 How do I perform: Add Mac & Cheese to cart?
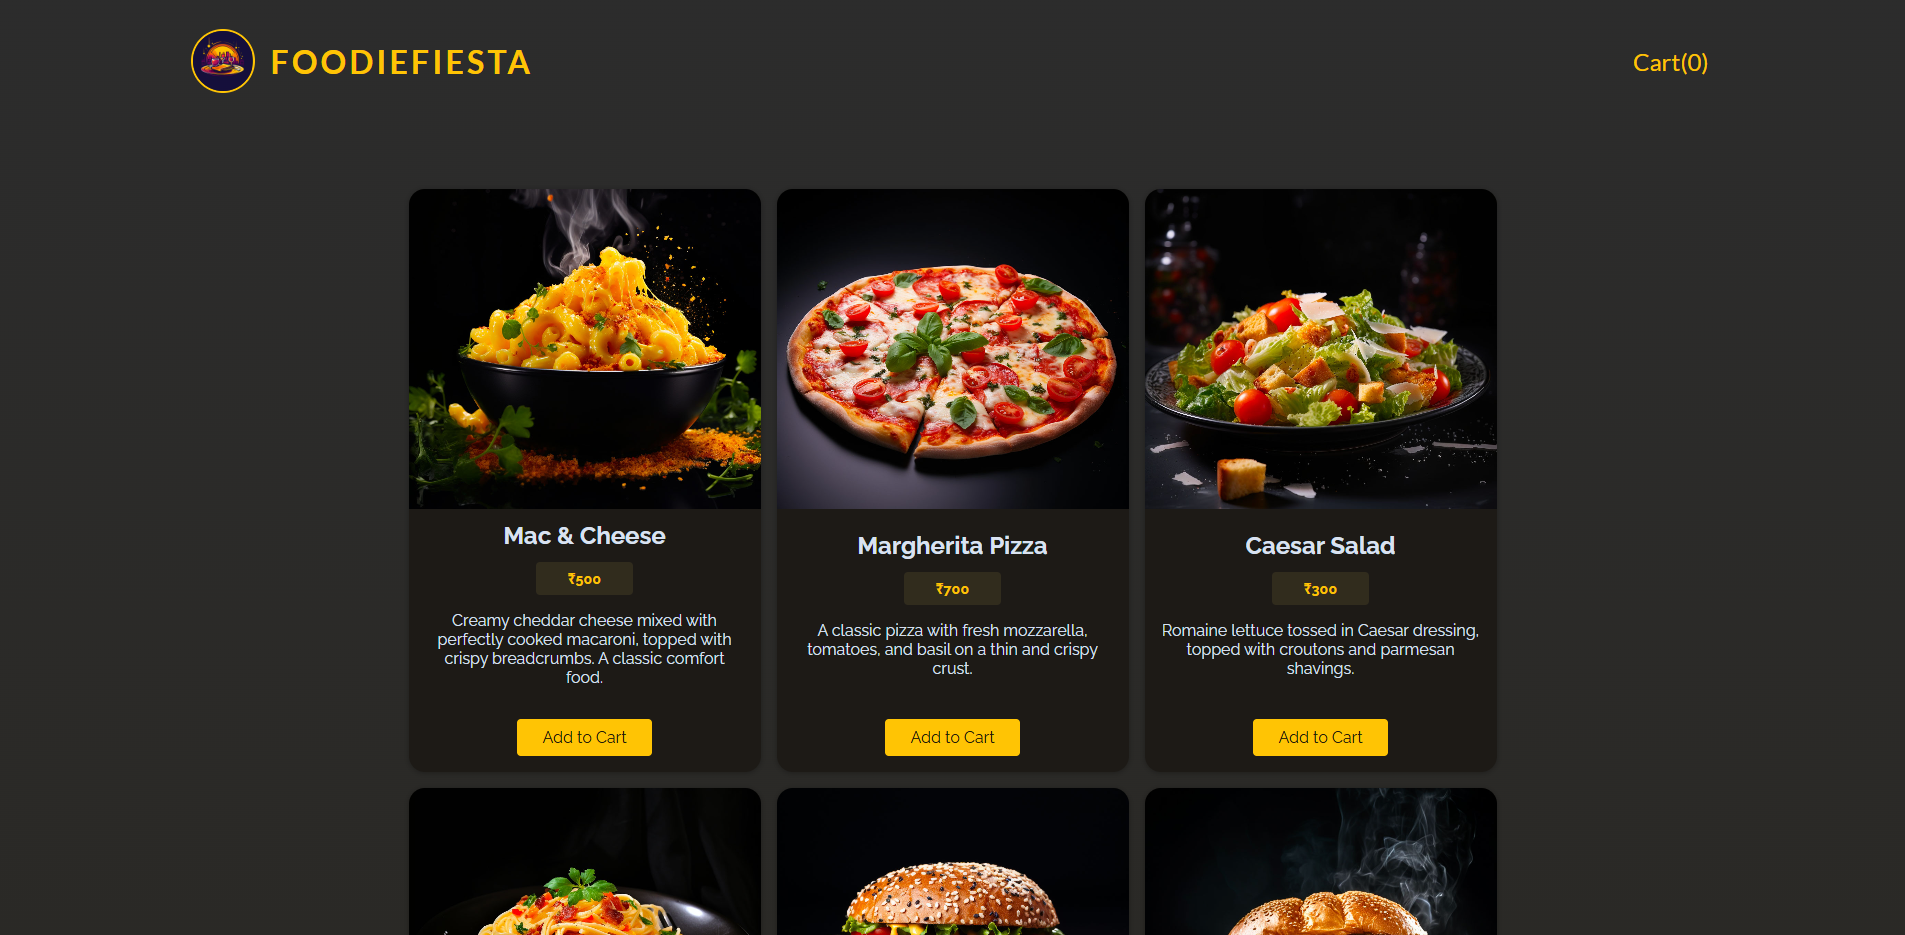(584, 737)
